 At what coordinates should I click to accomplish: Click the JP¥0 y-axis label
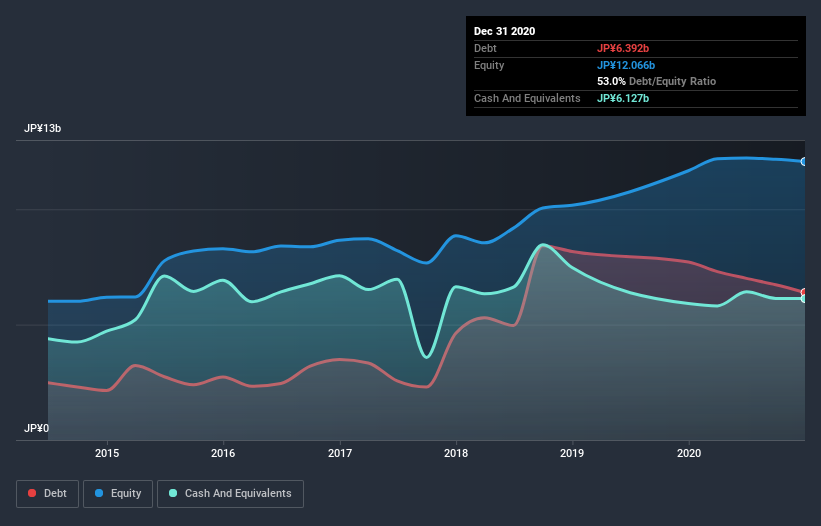[x=36, y=429]
